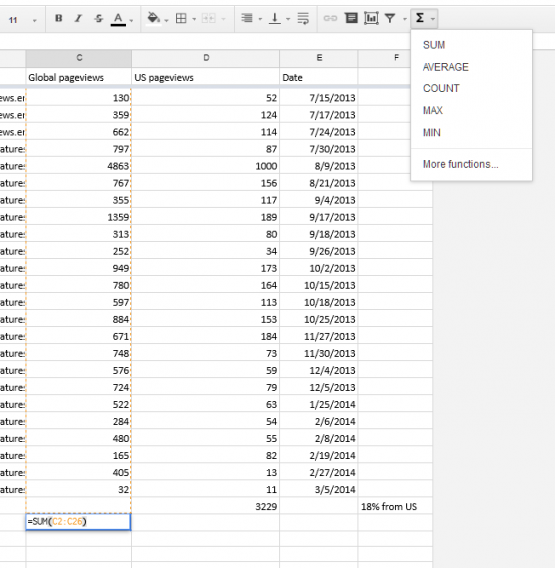Insert comment icon
Screen dimensions: 555x568
(351, 18)
